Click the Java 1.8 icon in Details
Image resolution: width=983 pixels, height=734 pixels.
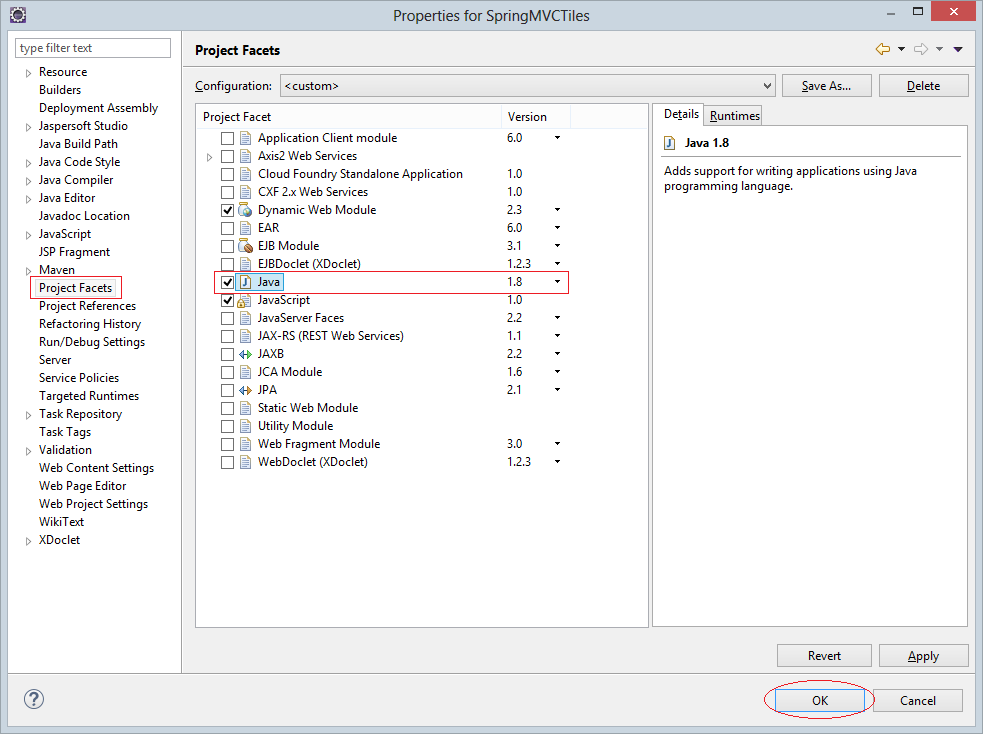pos(670,143)
